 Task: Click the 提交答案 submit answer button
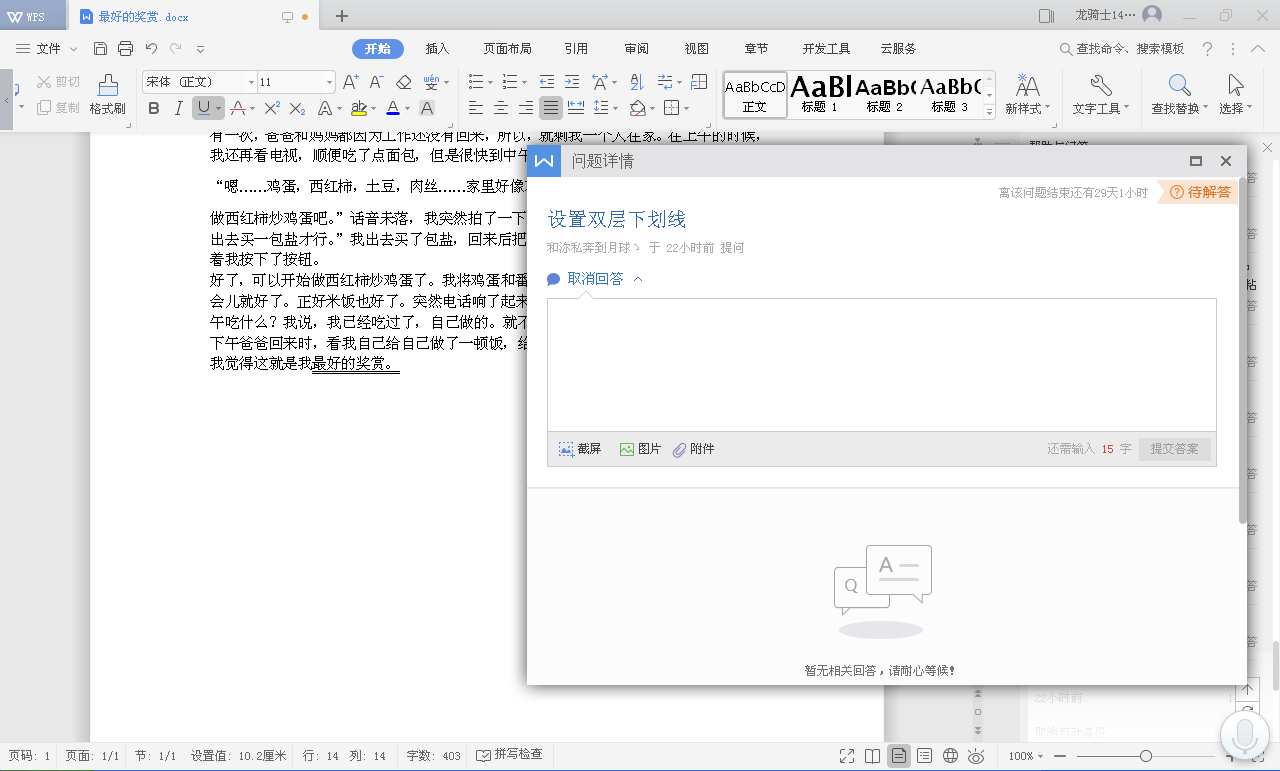[1175, 449]
